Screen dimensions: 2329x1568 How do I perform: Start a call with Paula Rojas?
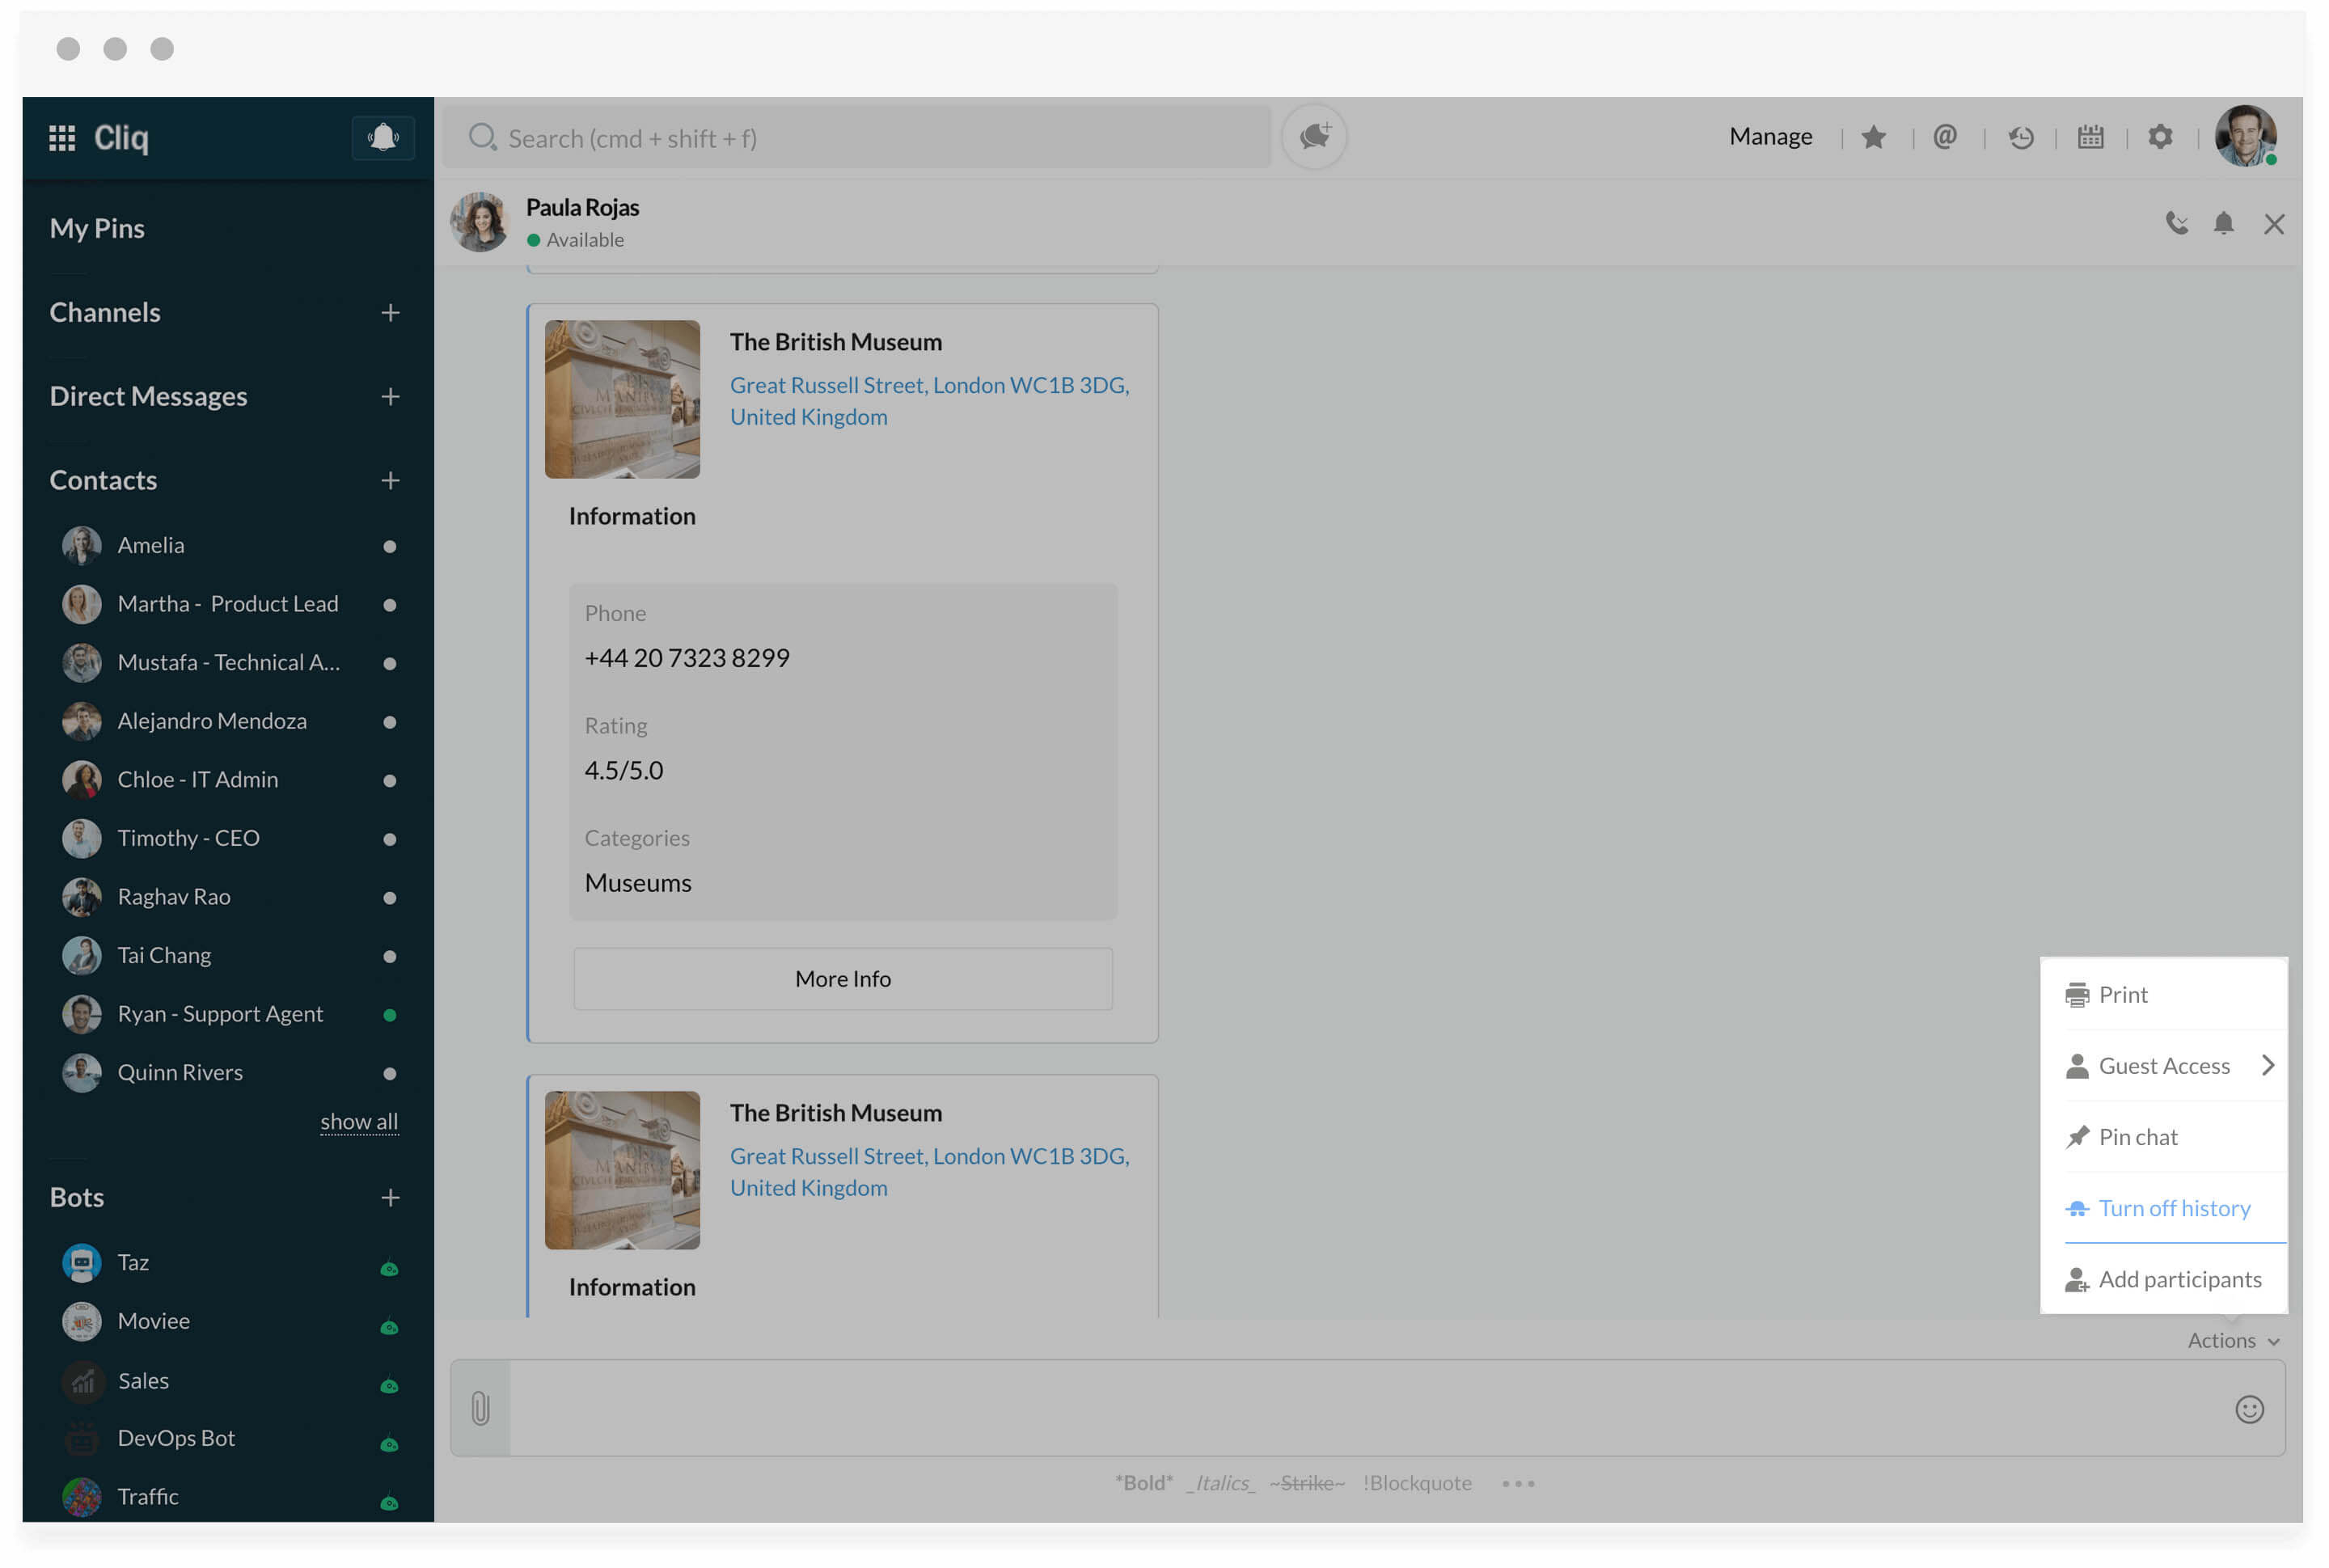coord(2176,223)
